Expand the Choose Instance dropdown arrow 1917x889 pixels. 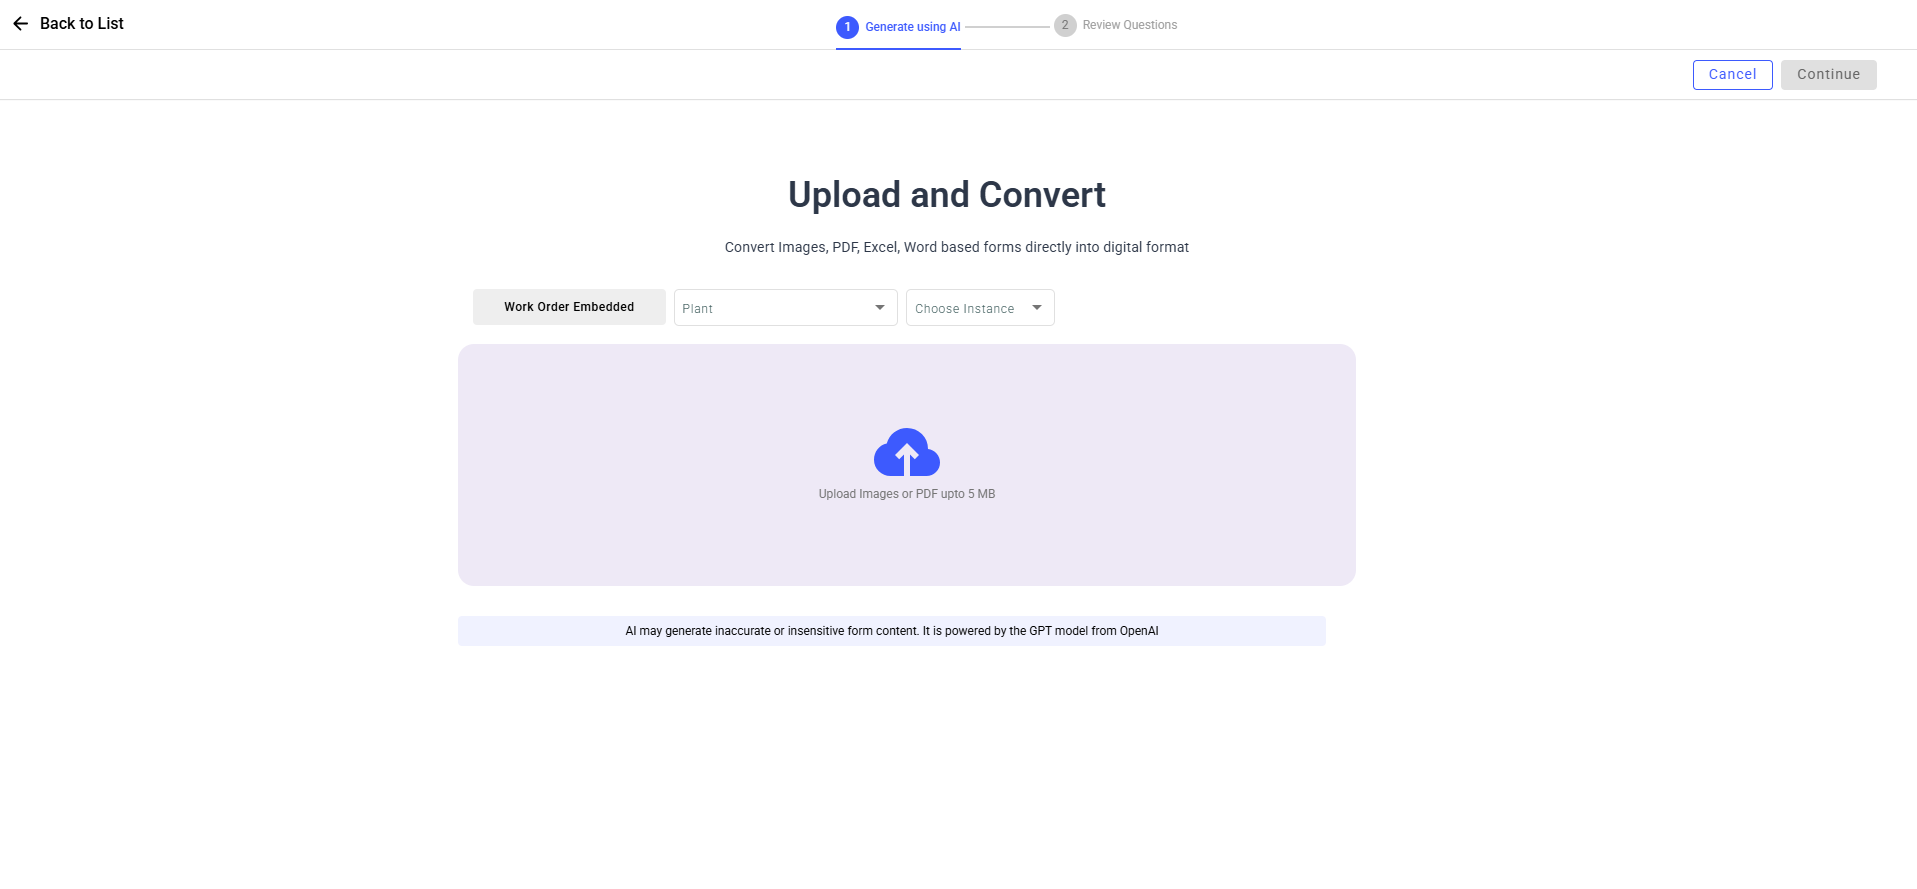[x=1037, y=308]
